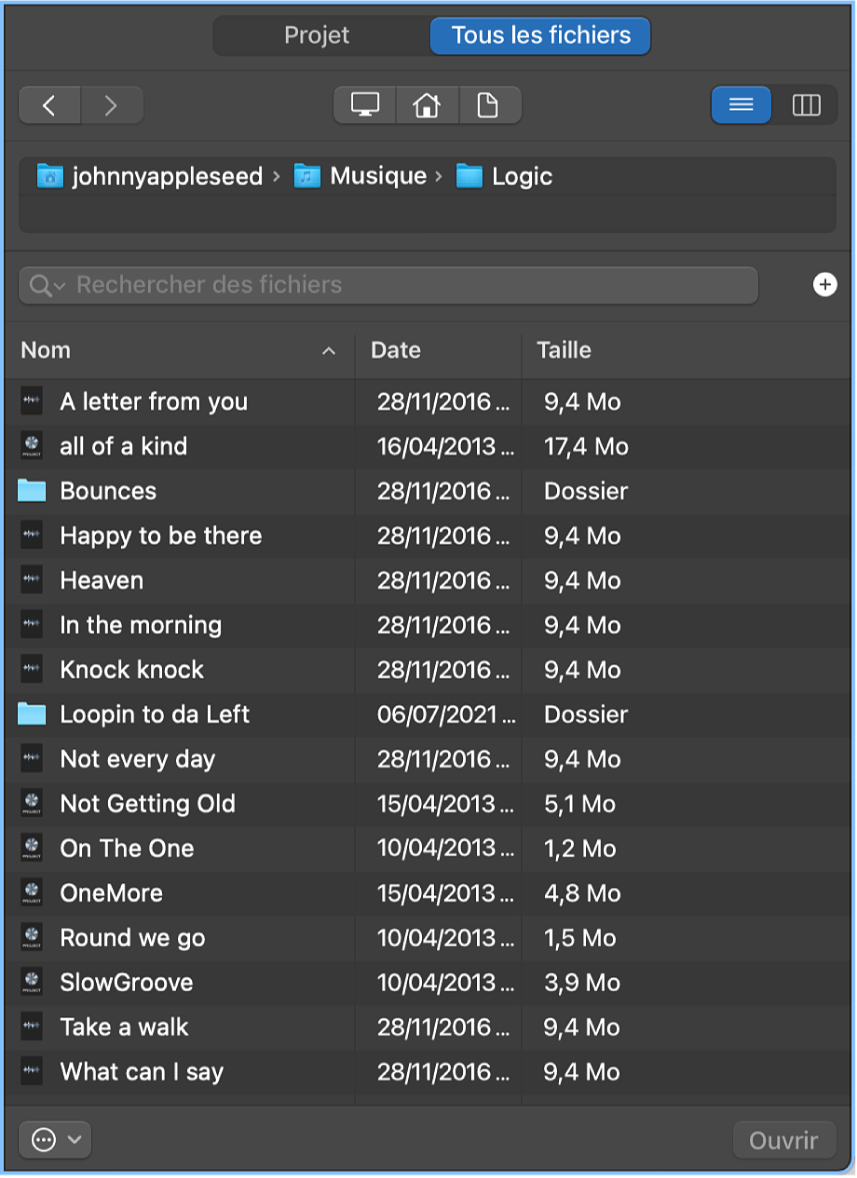Switch to column view
Screen dimensions: 857x1178
click(806, 105)
